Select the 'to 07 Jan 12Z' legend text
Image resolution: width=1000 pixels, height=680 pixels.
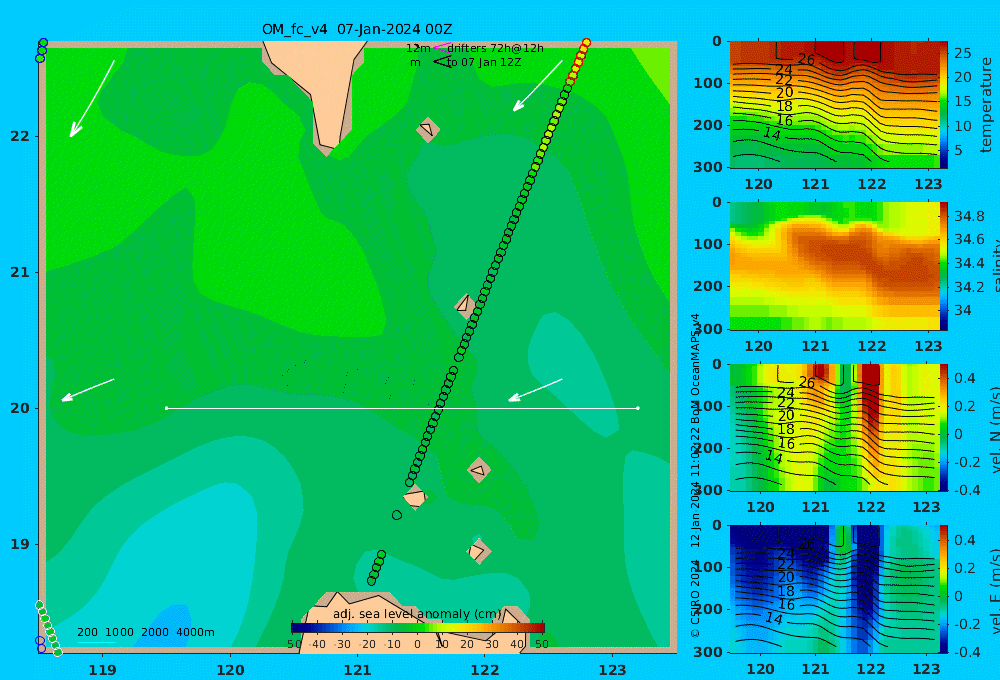click(484, 62)
